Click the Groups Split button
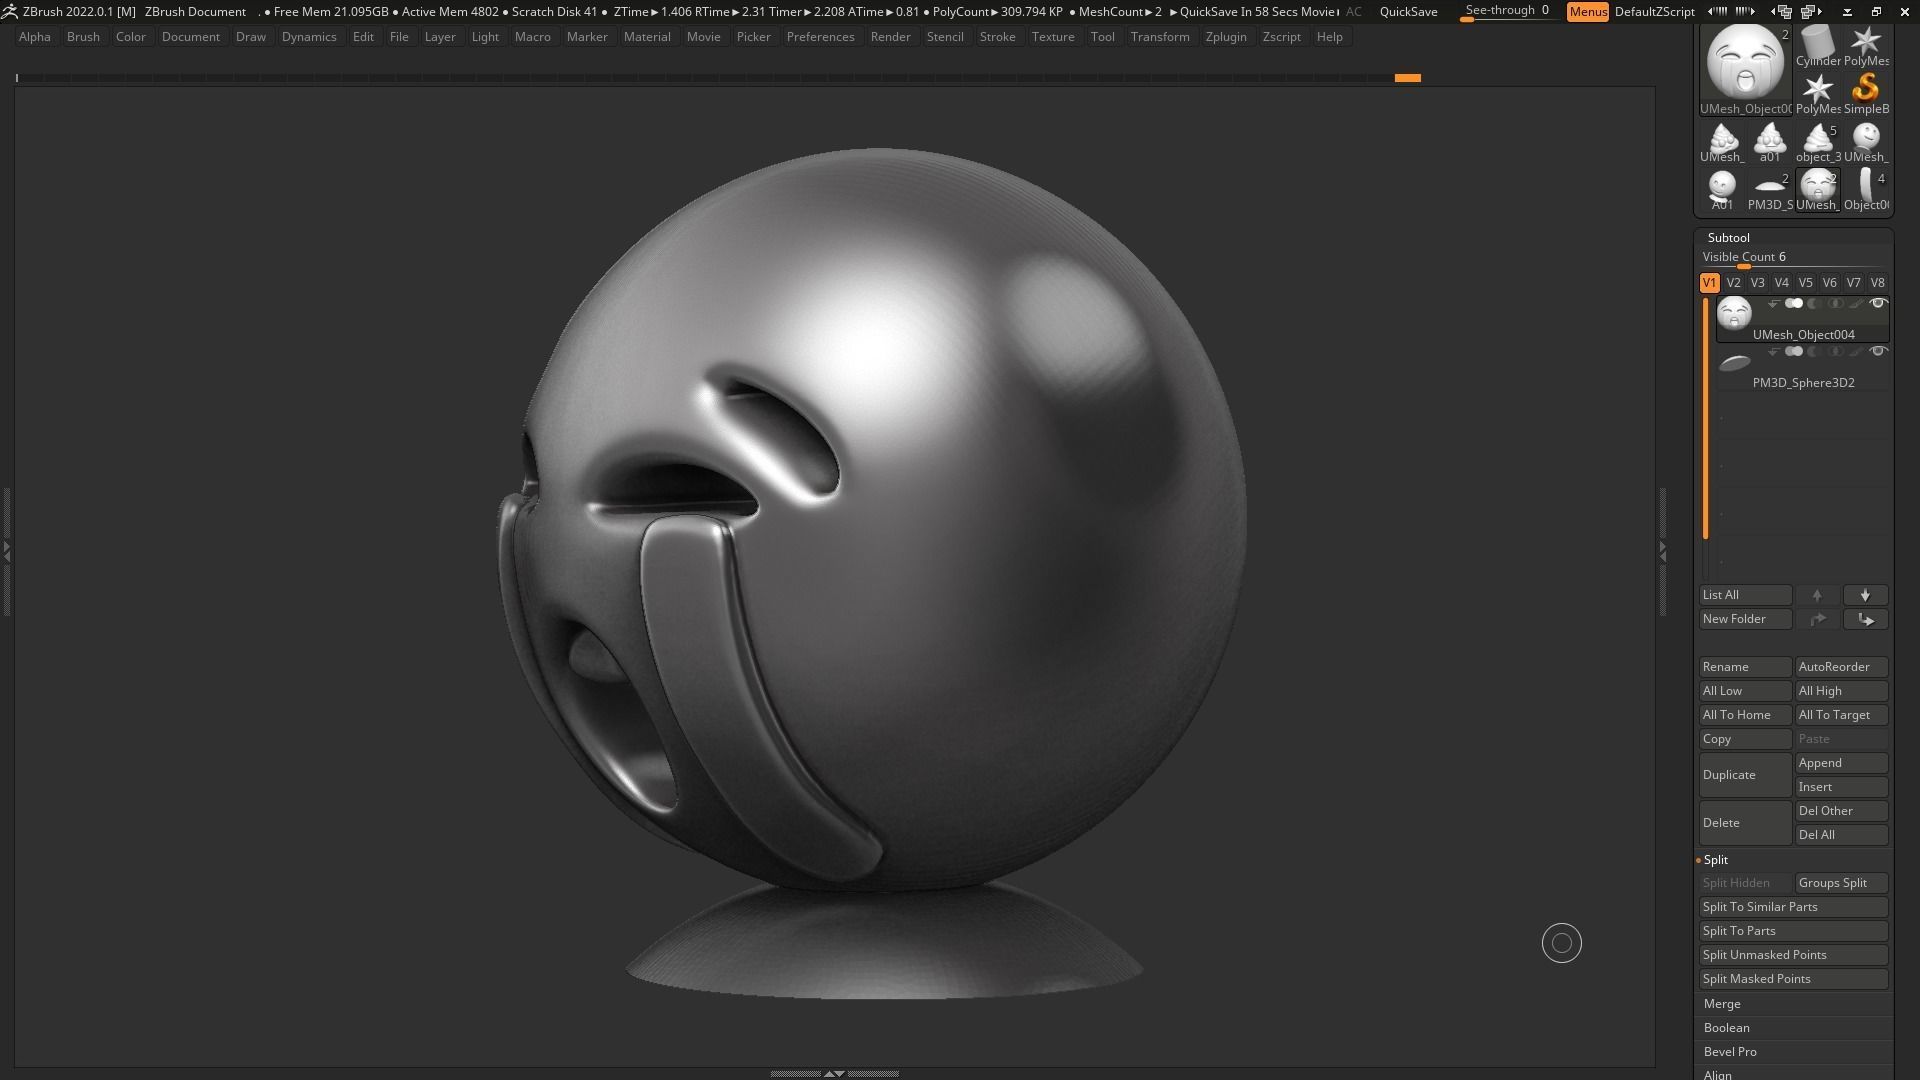 click(x=1841, y=883)
